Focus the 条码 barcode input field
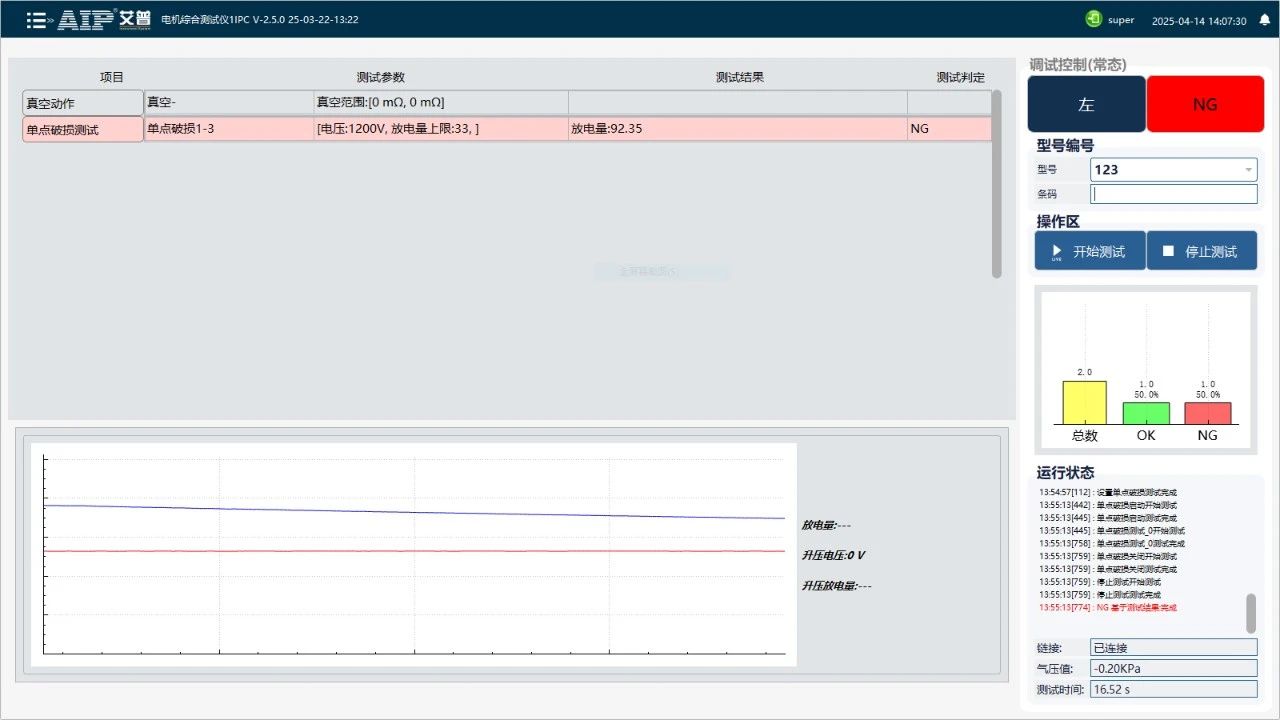This screenshot has width=1280, height=720. [x=1173, y=194]
